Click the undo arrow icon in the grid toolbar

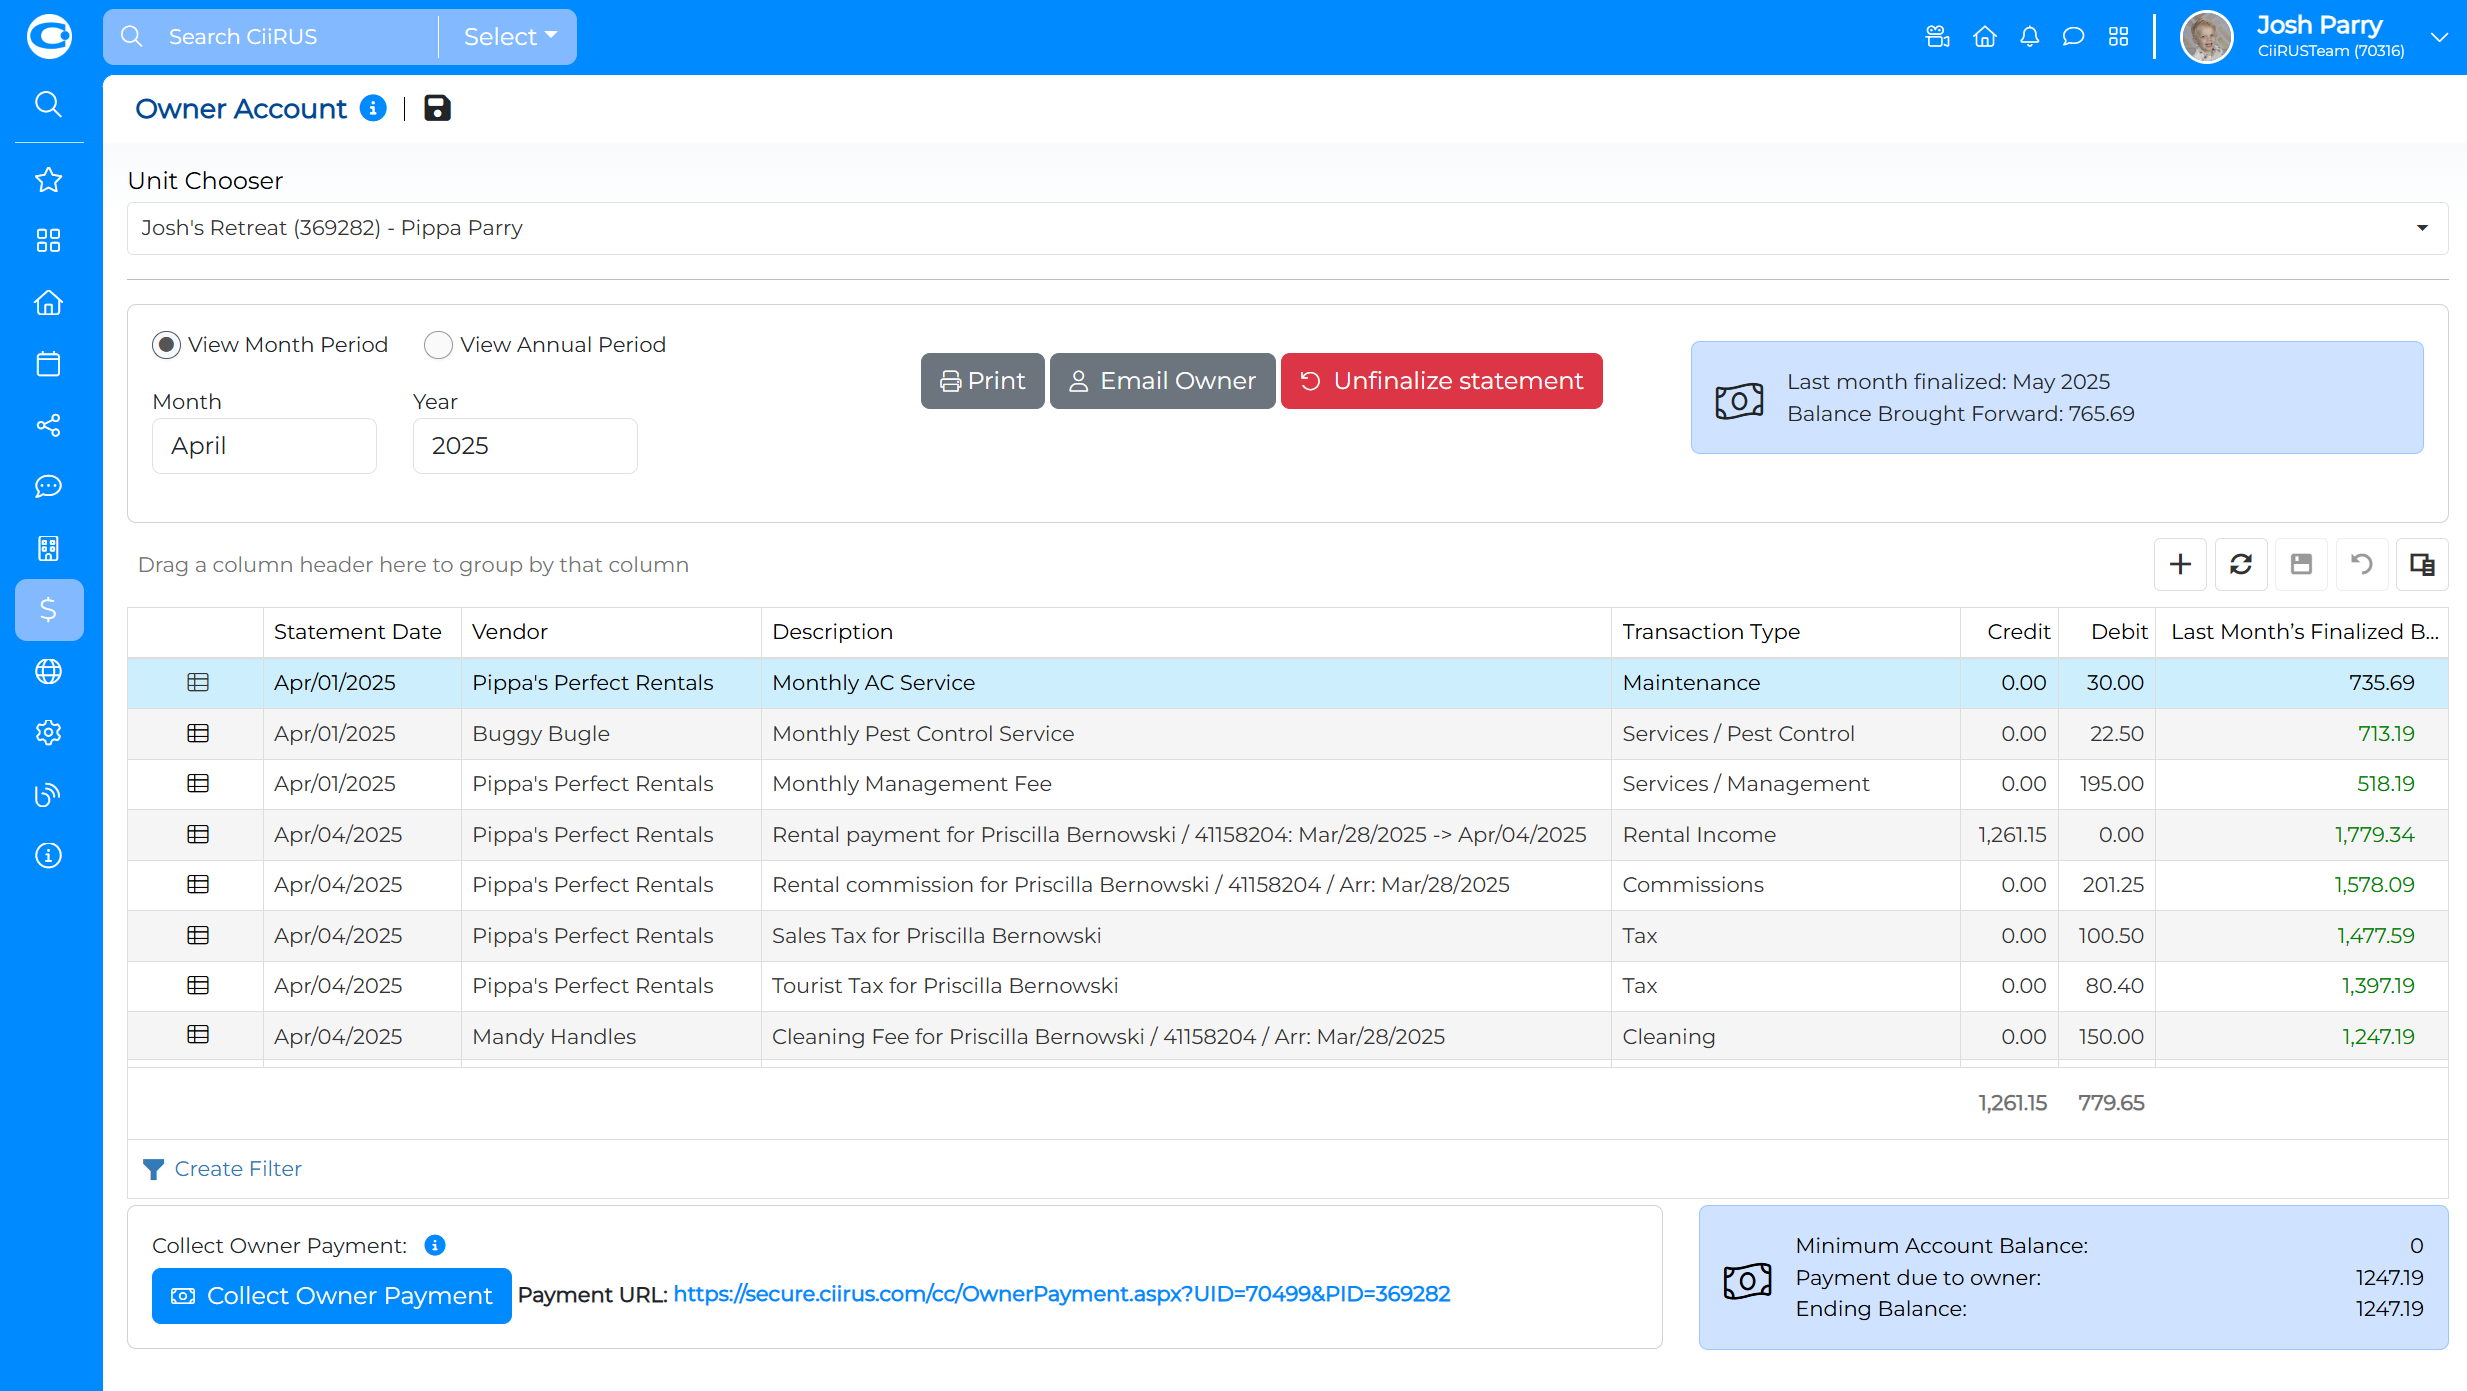(2361, 565)
